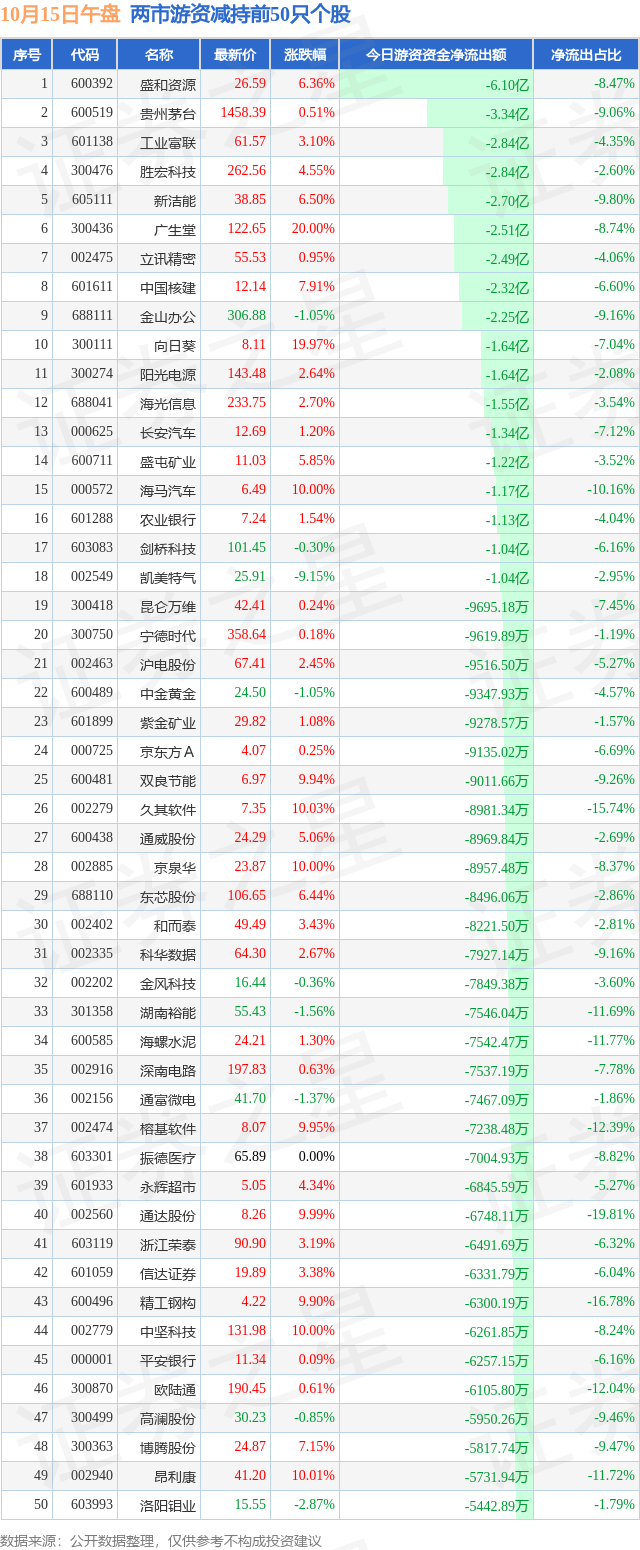Click the 代码 column header
This screenshot has height=1550, width=640.
(85, 54)
